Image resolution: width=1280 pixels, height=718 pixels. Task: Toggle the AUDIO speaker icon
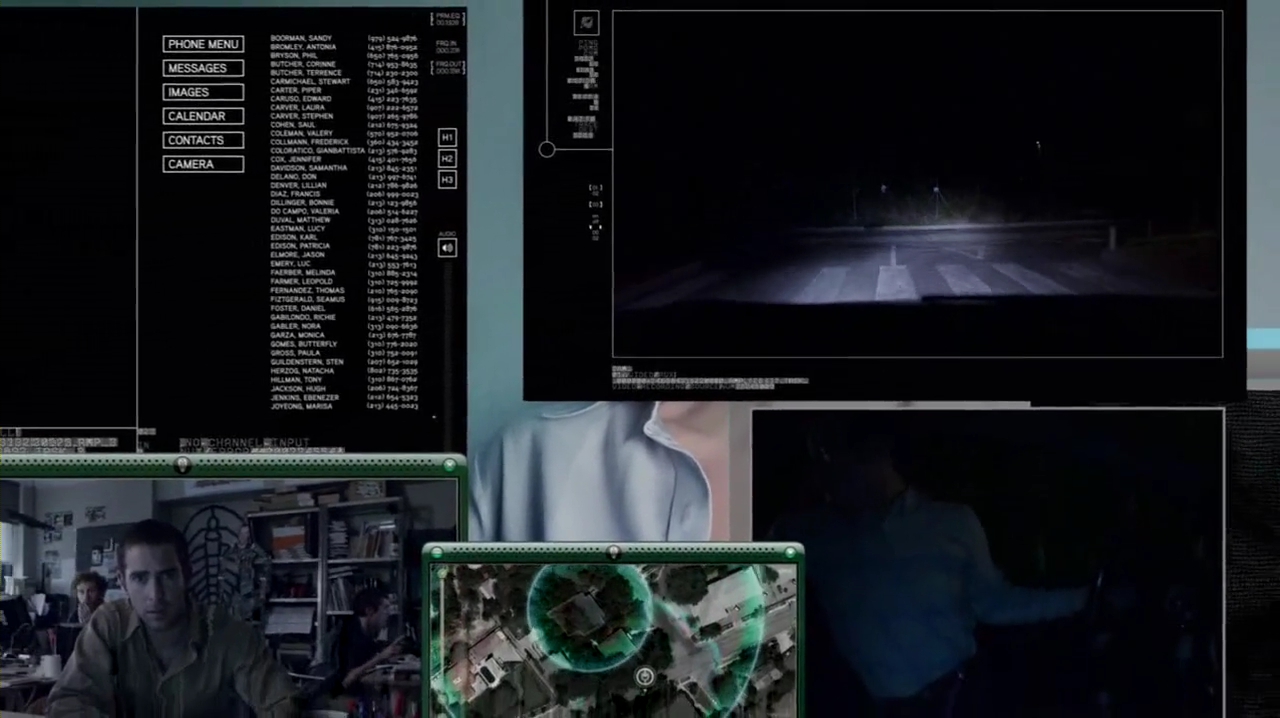tap(447, 248)
